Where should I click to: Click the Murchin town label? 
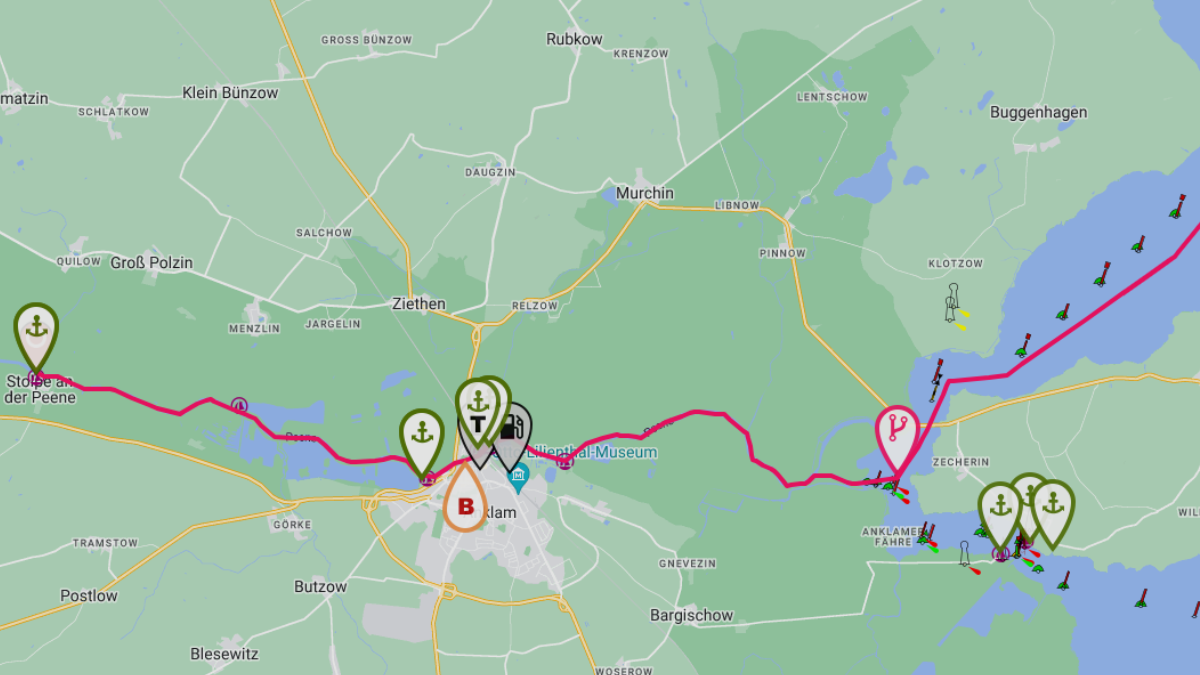[645, 193]
